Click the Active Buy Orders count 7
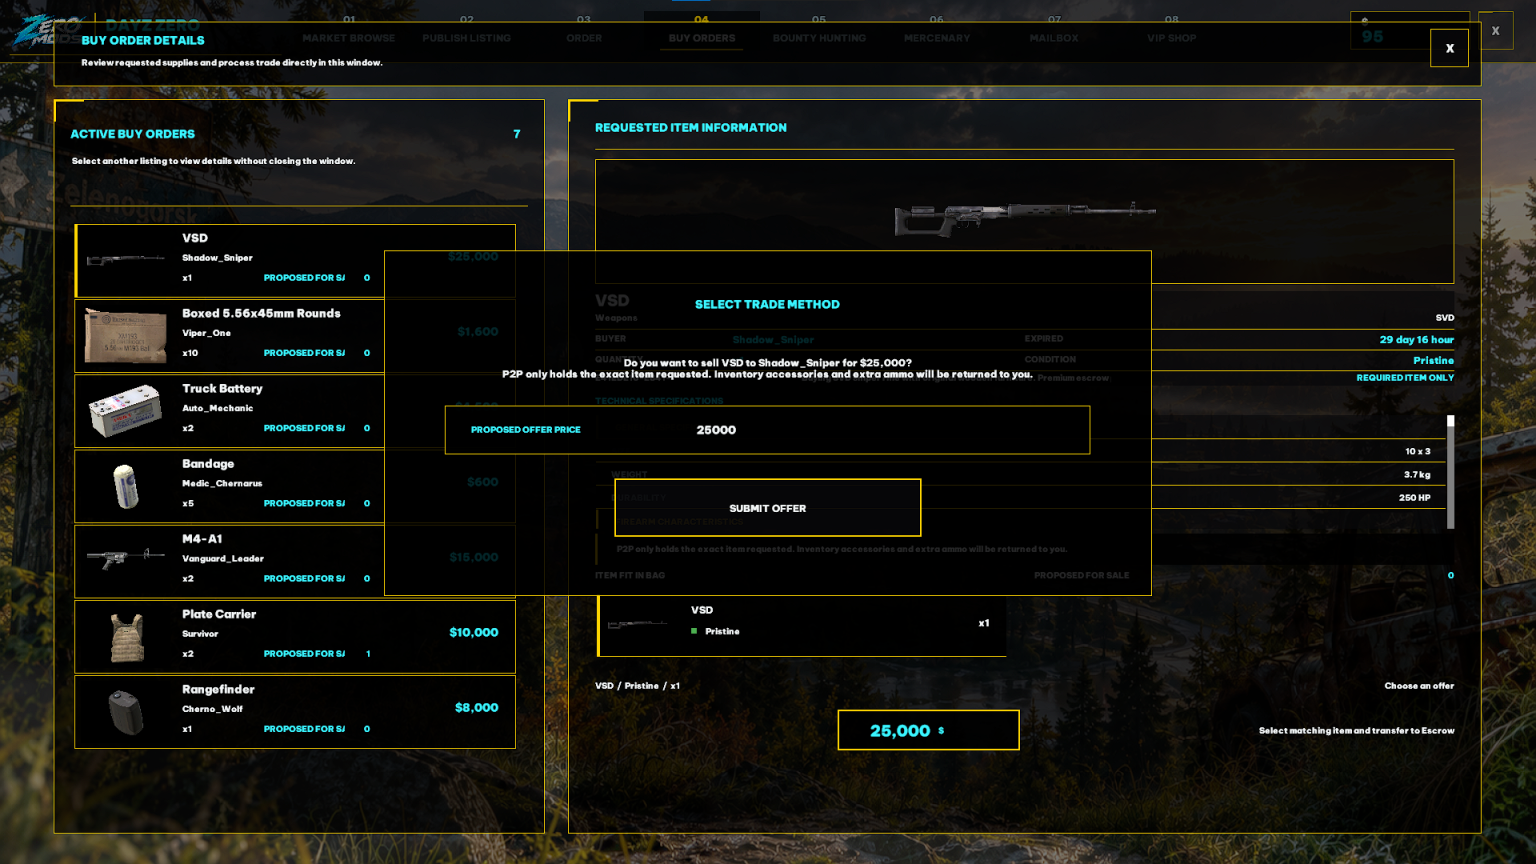The image size is (1536, 864). point(517,134)
